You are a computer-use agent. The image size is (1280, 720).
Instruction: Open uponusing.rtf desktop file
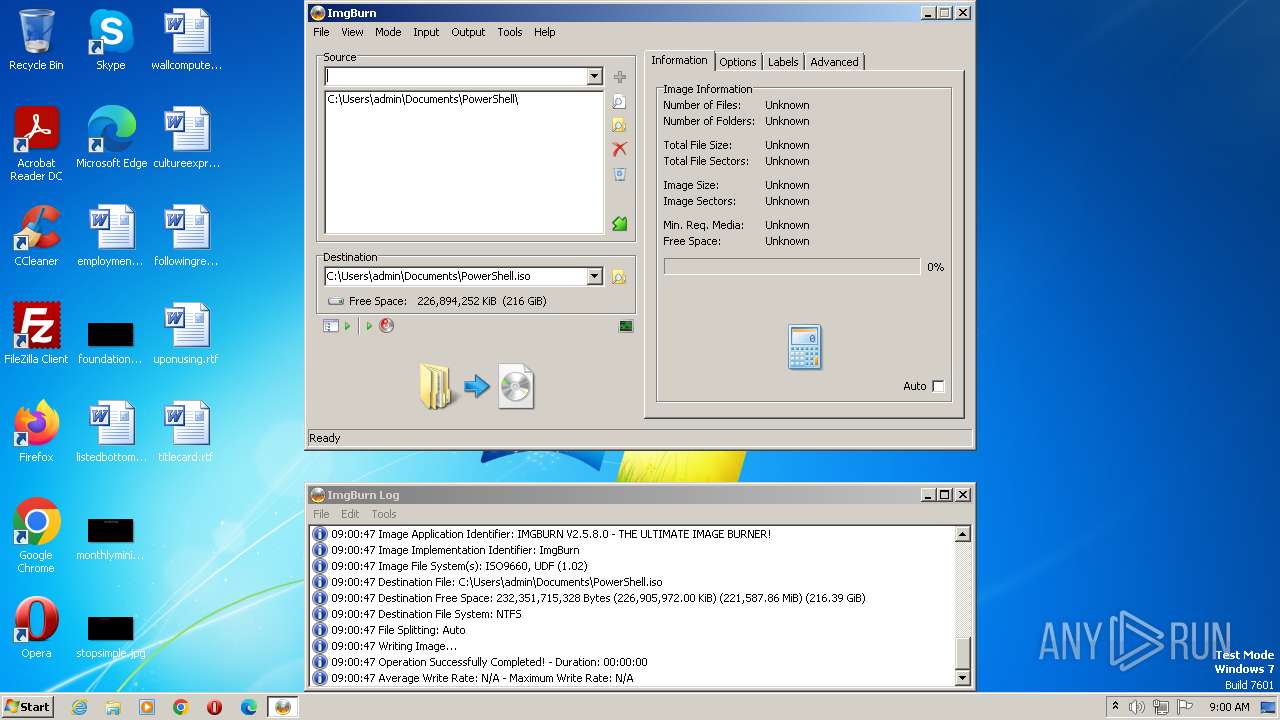coord(186,334)
